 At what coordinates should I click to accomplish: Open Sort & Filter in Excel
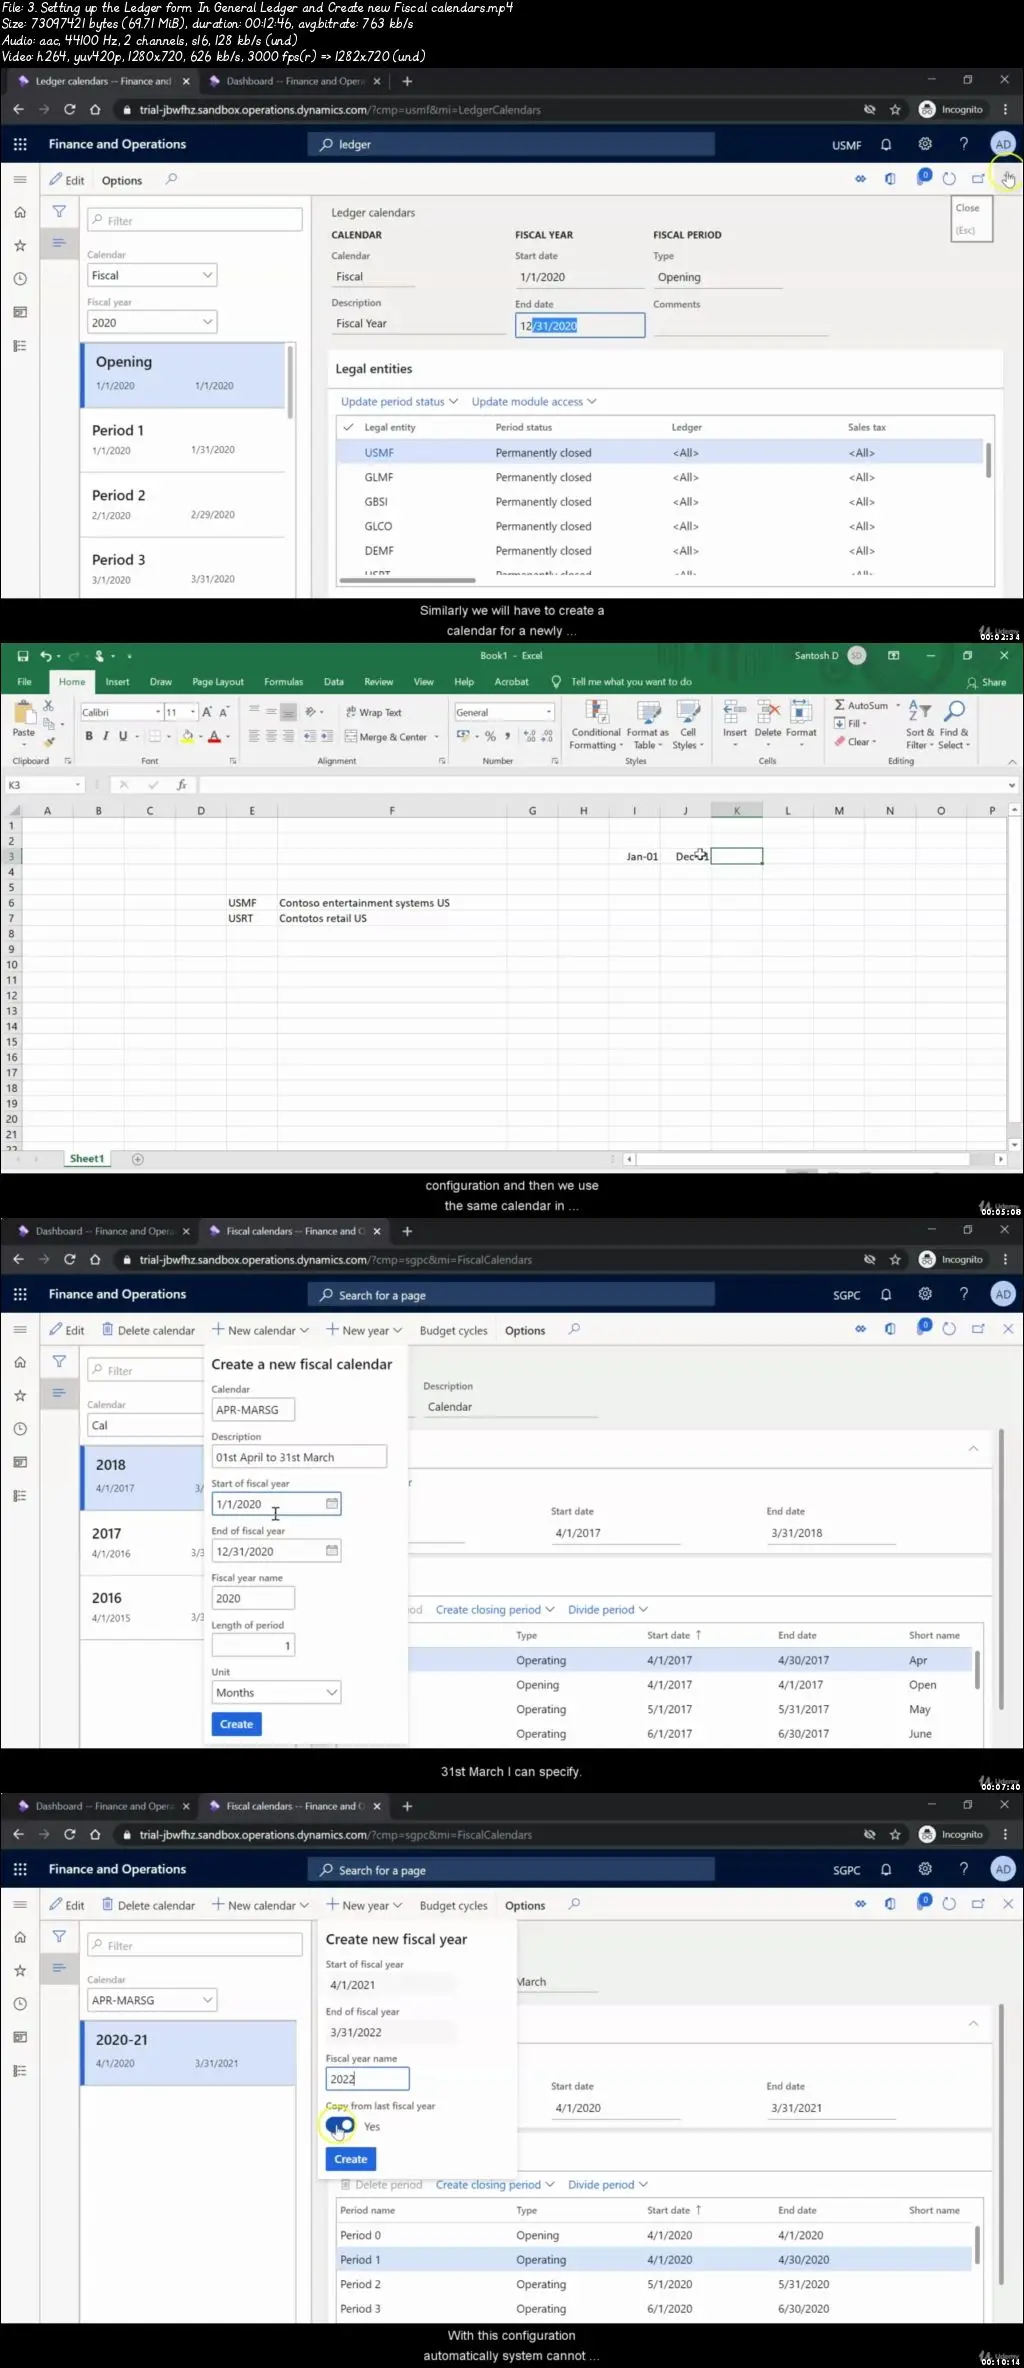pos(919,726)
